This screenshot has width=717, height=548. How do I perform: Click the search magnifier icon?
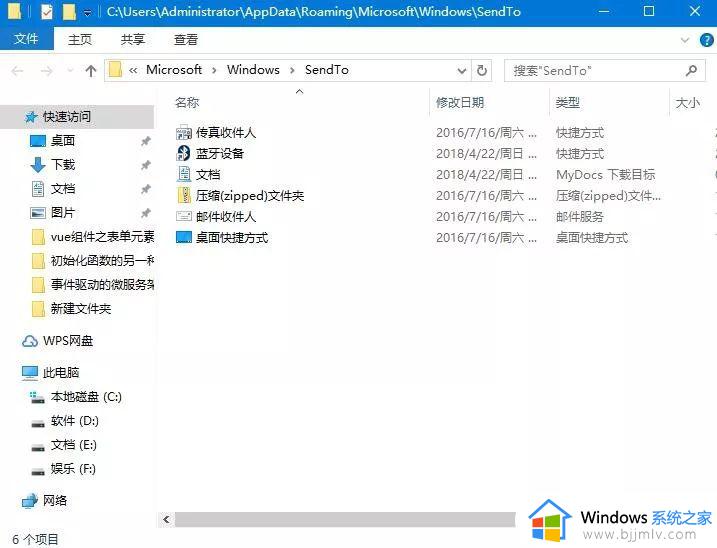pos(691,71)
